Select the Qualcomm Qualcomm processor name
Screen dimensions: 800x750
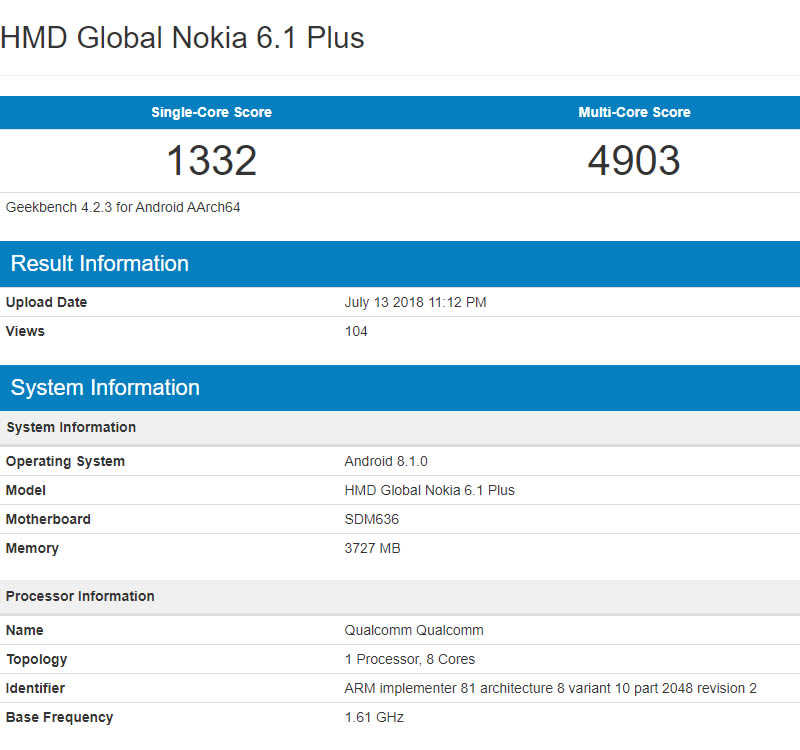(x=414, y=630)
